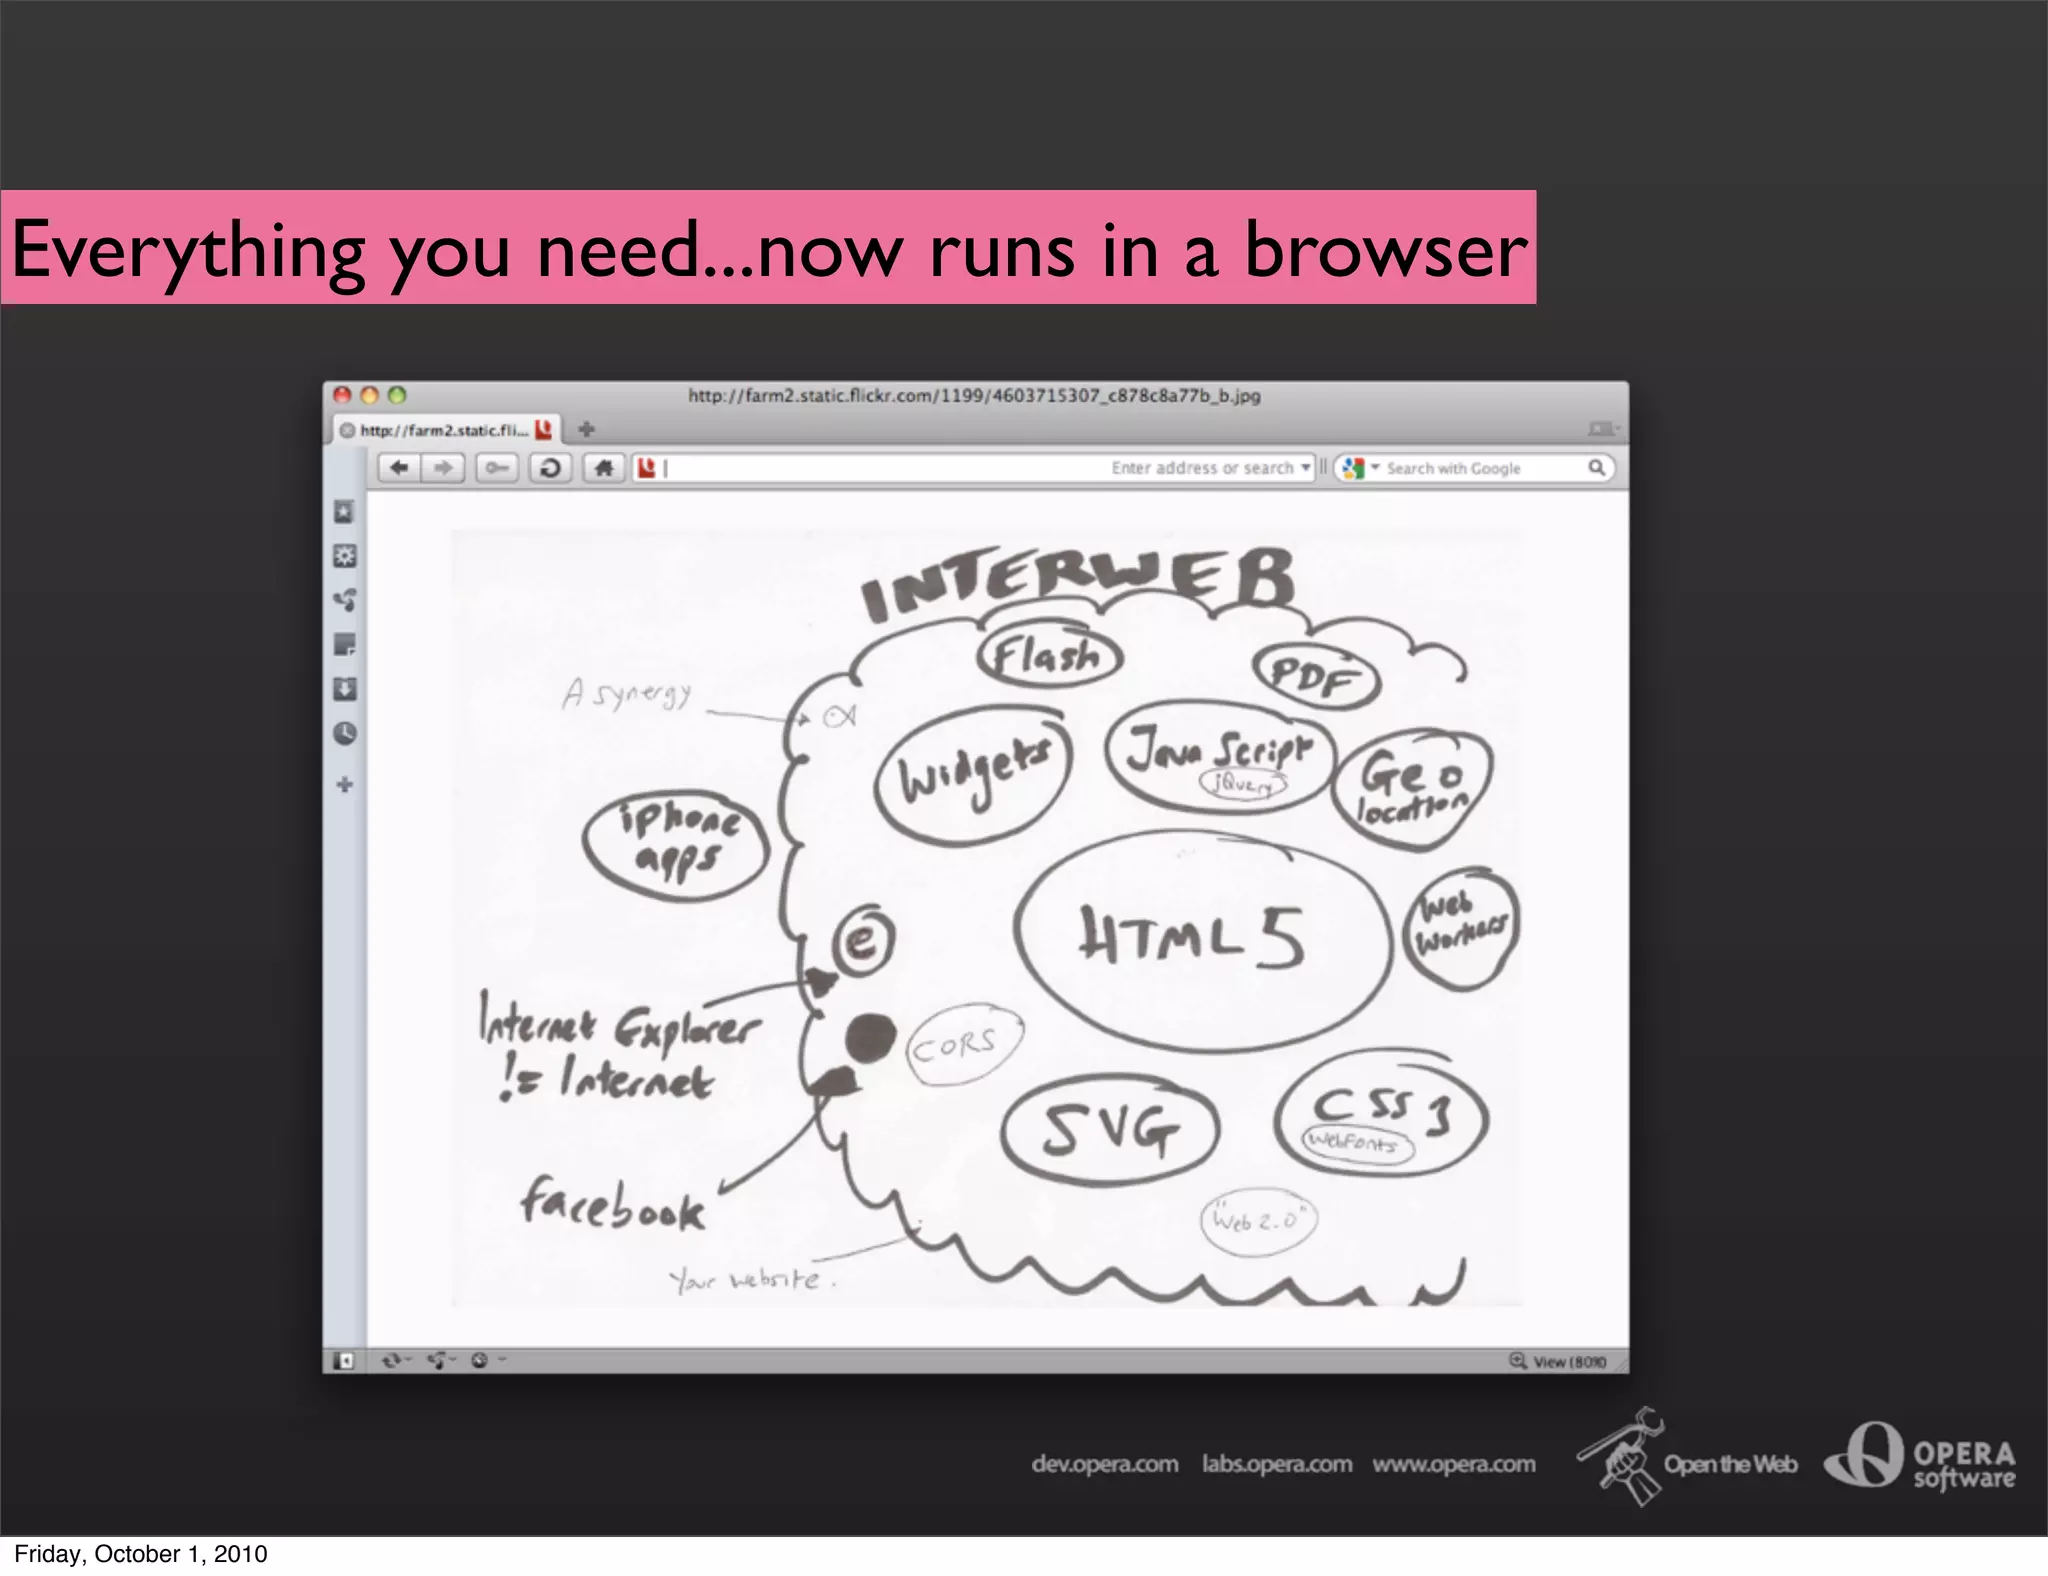Go to home page via house icon
Viewport: 2048px width, 1576px height.
pos(604,468)
